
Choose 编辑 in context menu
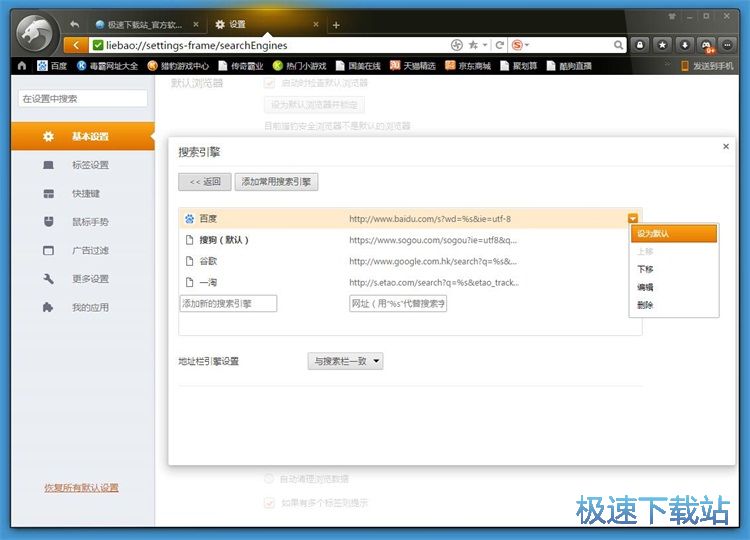[673, 287]
